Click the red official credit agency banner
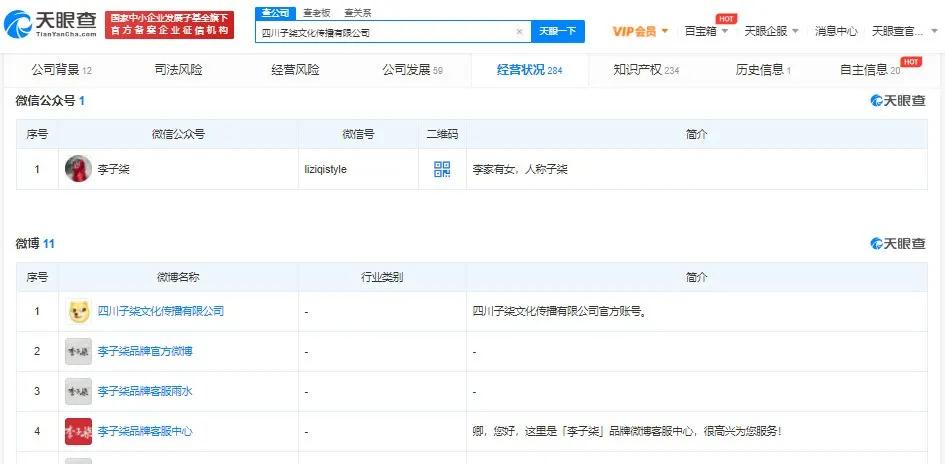This screenshot has height=464, width=945. tap(169, 25)
